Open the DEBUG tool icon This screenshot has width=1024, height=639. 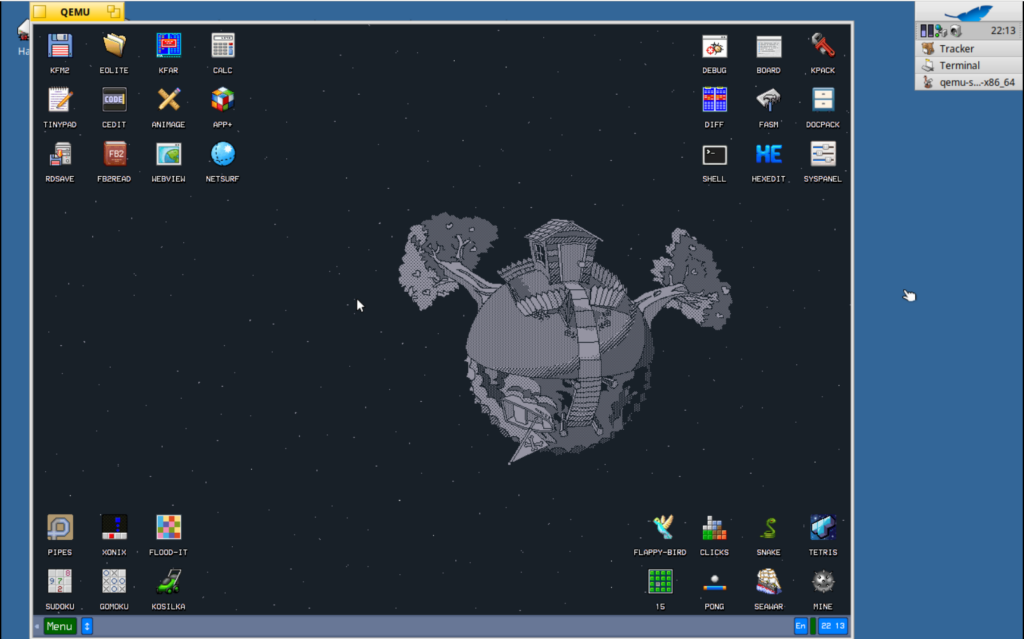(x=714, y=46)
